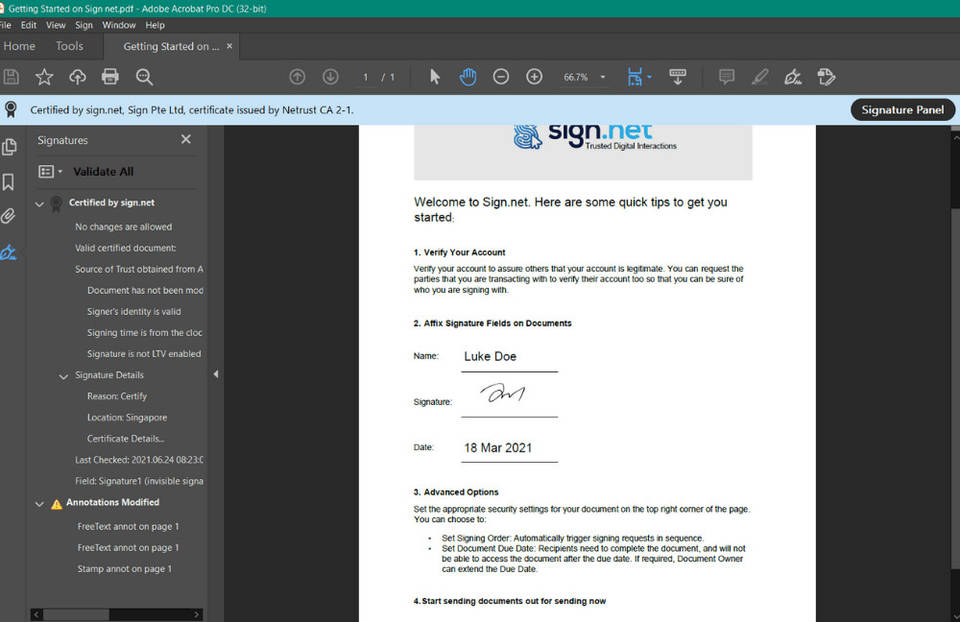Open page thumbnails side panel icon
960x622 pixels.
9,147
